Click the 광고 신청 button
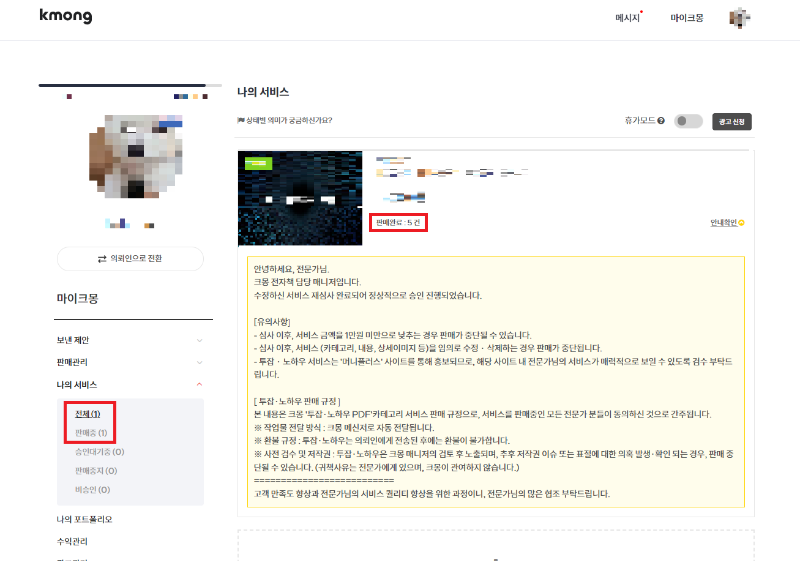800x561 pixels. click(x=732, y=121)
